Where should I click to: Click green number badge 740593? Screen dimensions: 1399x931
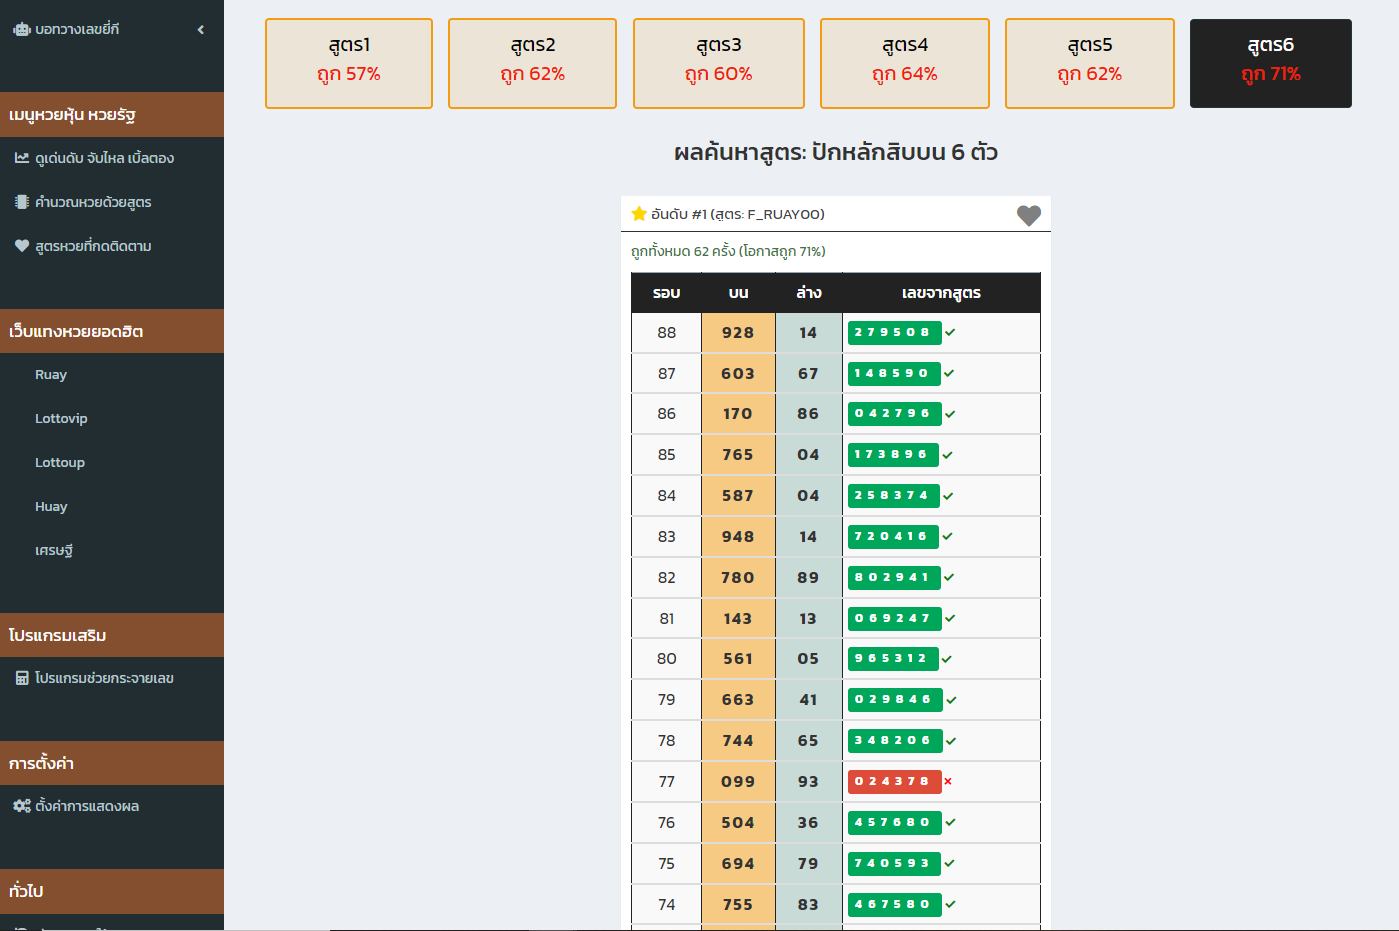pos(894,863)
